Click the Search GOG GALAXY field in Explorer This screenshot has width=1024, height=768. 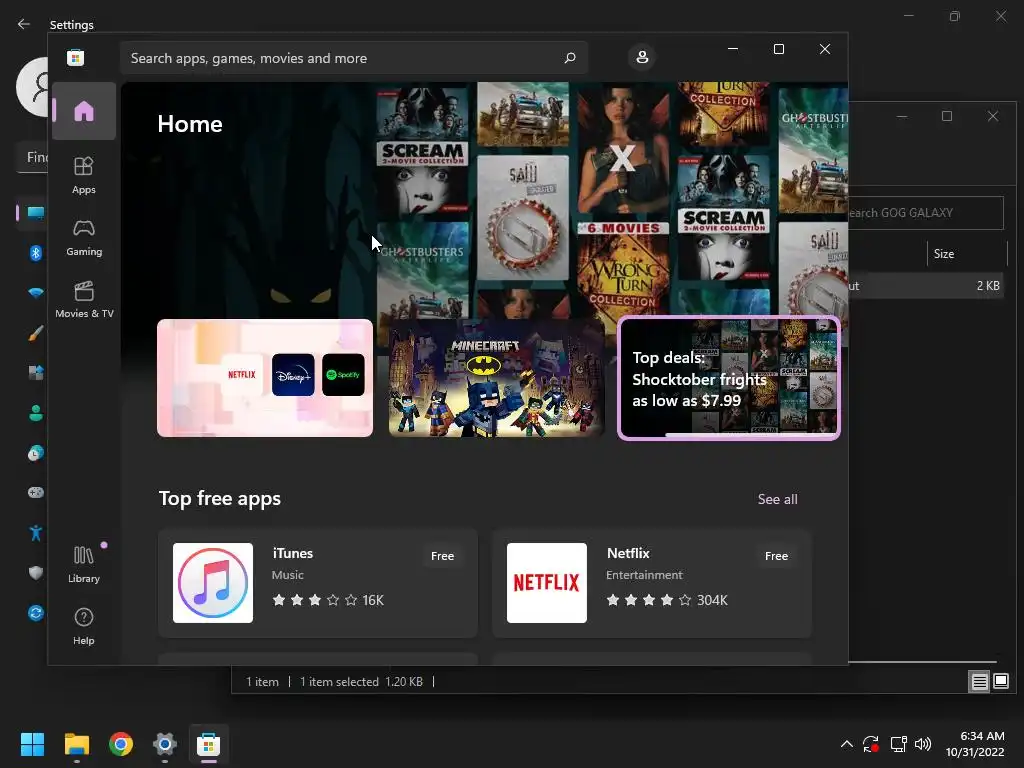[925, 213]
